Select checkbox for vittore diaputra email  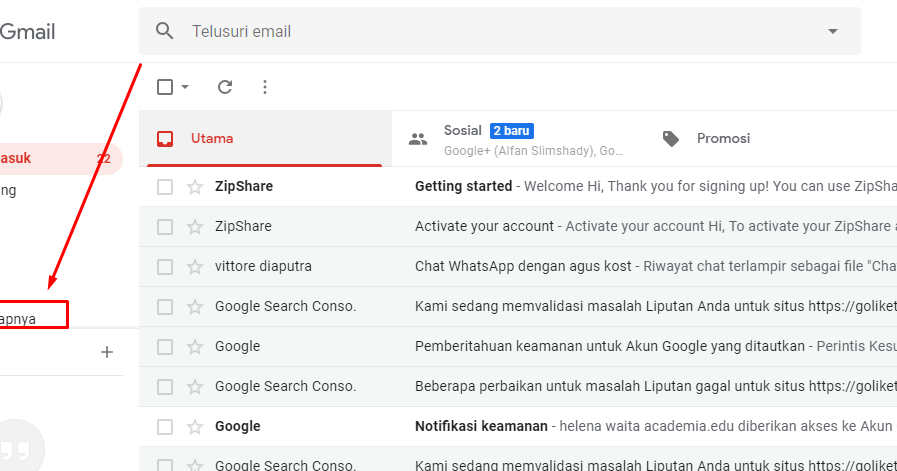coord(165,267)
